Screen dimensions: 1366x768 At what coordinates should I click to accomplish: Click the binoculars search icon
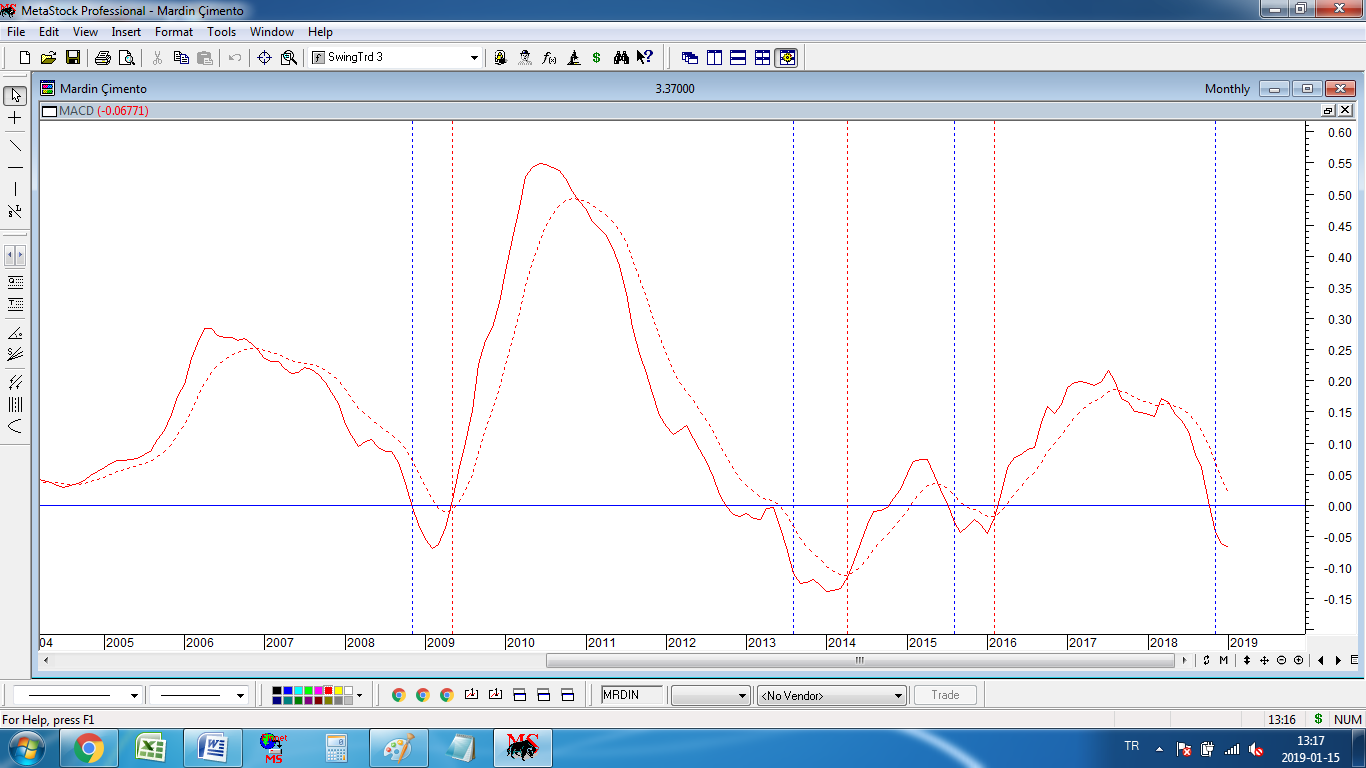pos(621,58)
